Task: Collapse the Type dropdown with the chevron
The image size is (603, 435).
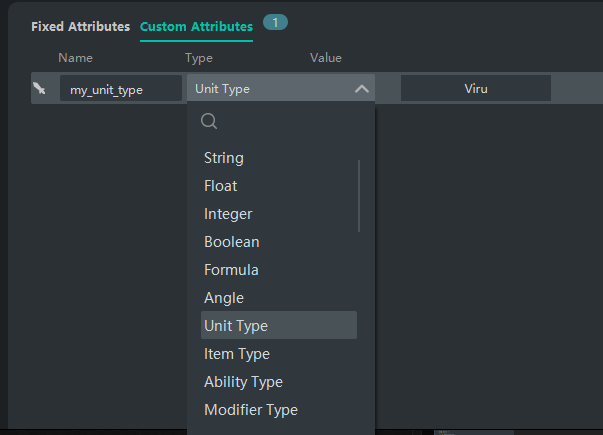Action: tap(361, 89)
